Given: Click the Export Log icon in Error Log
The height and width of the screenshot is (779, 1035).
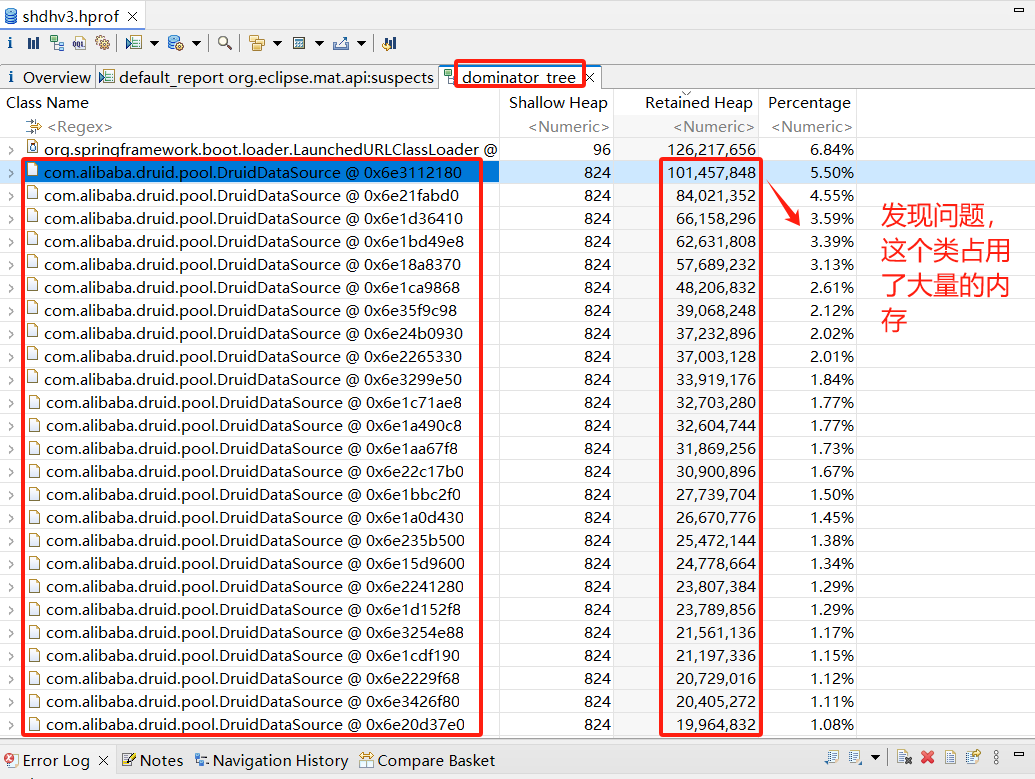Looking at the screenshot, I should click(832, 757).
